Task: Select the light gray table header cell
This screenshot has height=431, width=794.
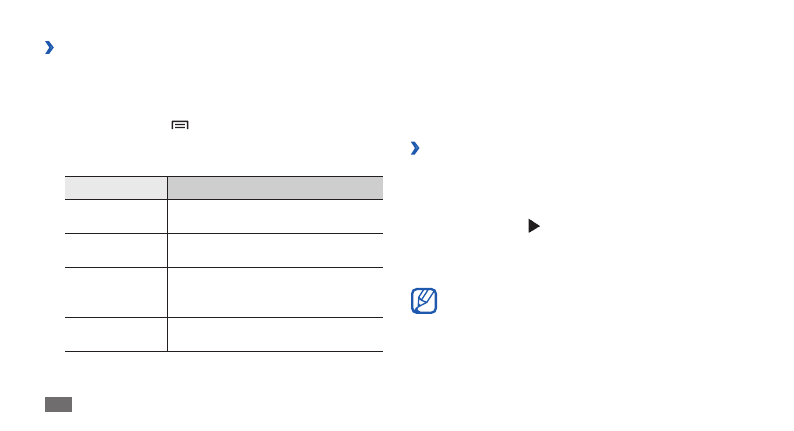Action: pos(116,188)
